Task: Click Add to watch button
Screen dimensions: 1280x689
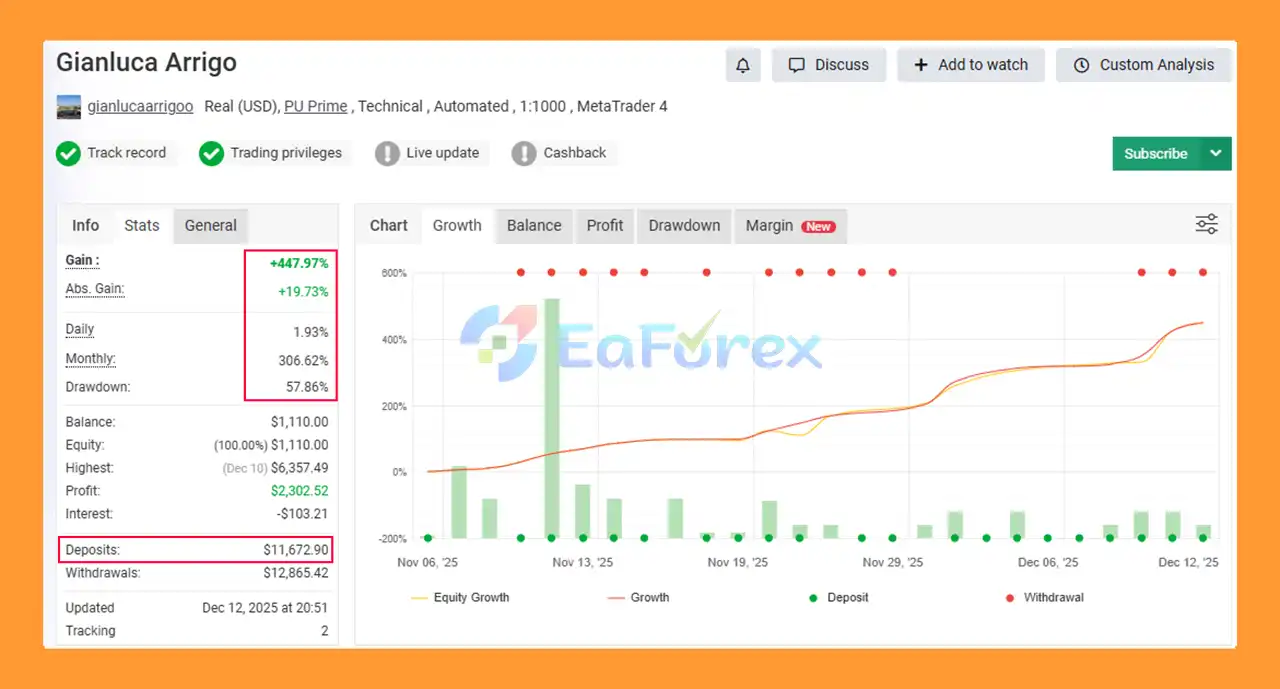Action: (x=970, y=65)
